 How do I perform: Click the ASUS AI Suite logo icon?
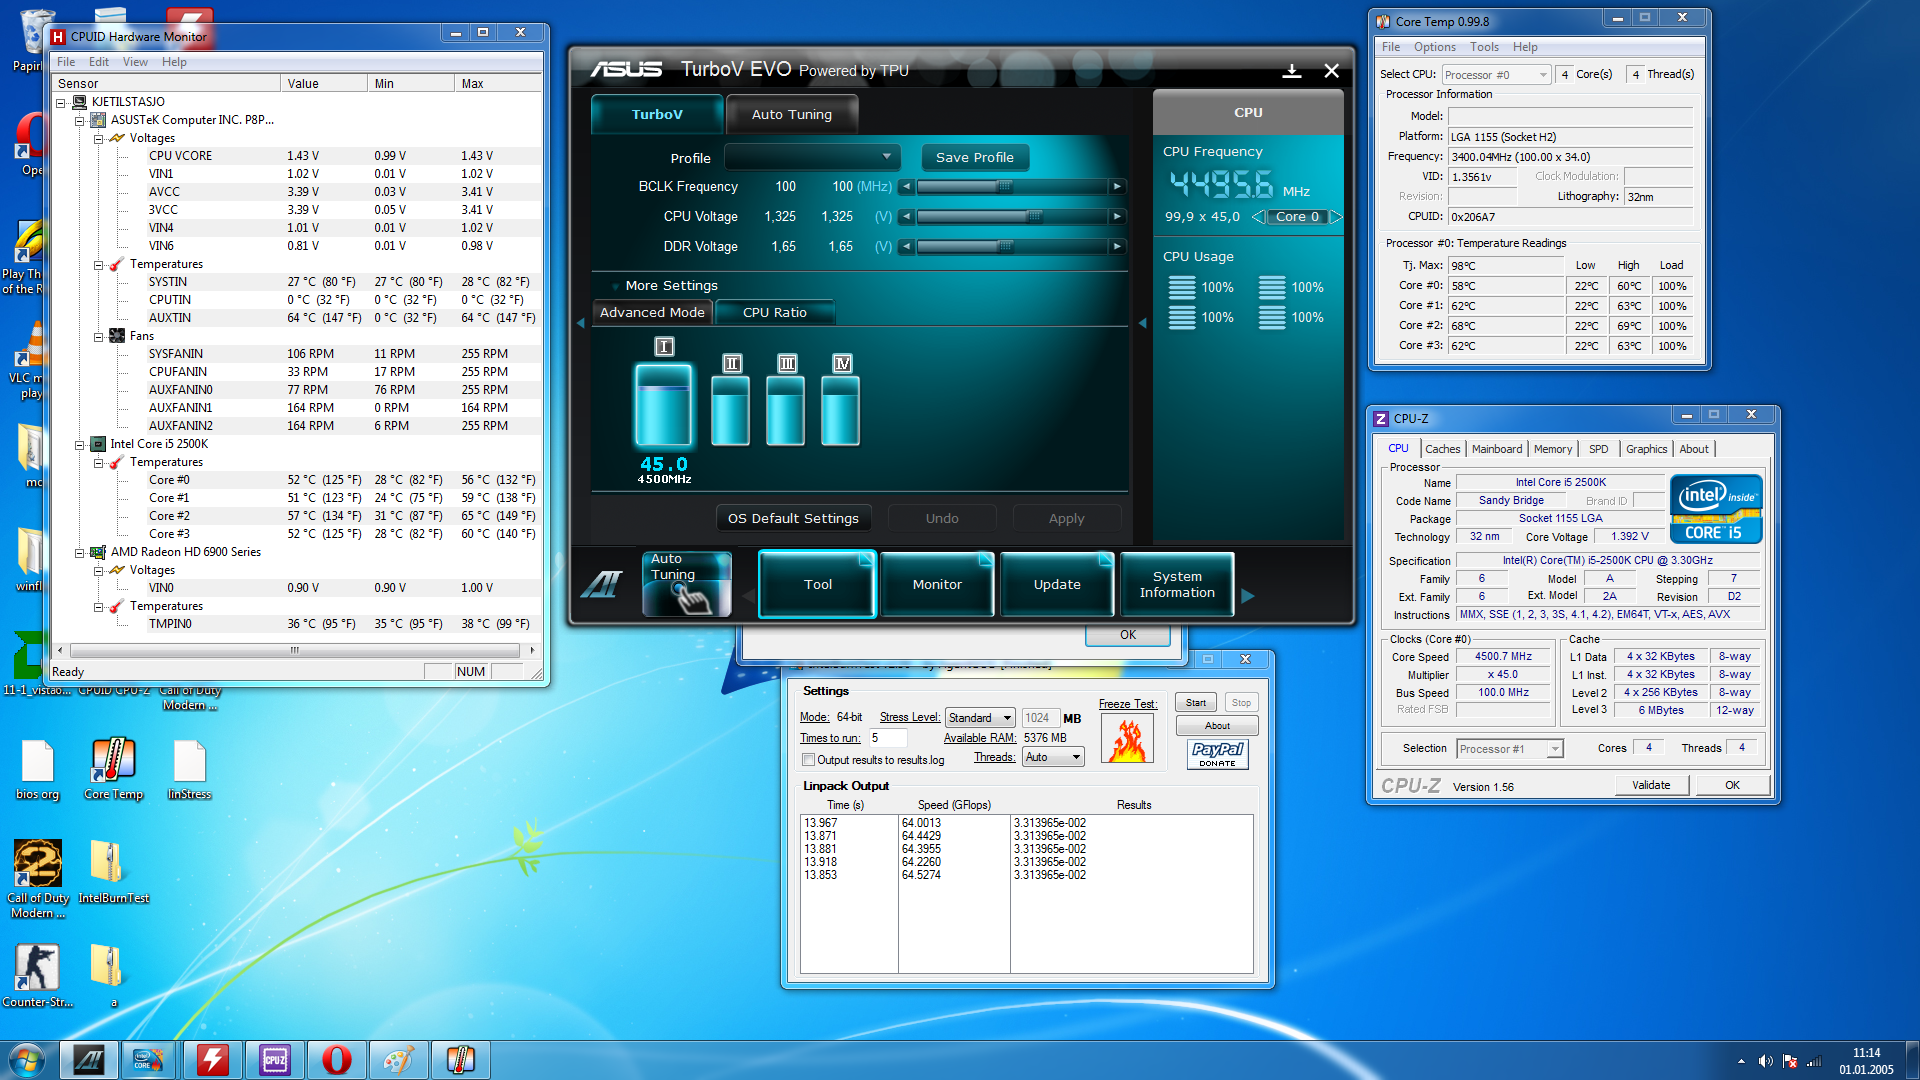pos(601,584)
